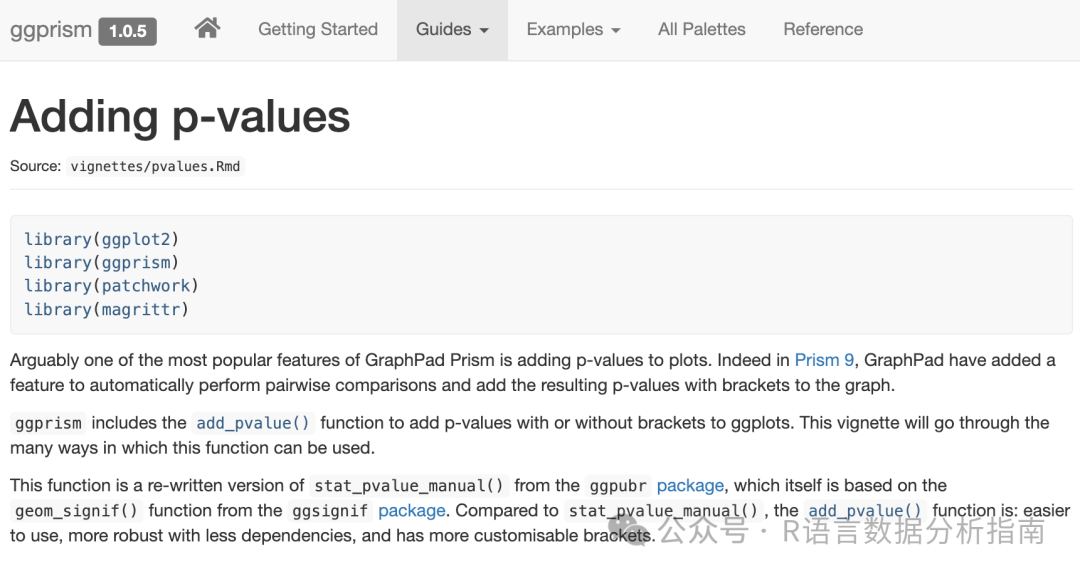Image resolution: width=1080 pixels, height=574 pixels.
Task: Expand the Examples dropdown menu
Action: click(x=573, y=29)
